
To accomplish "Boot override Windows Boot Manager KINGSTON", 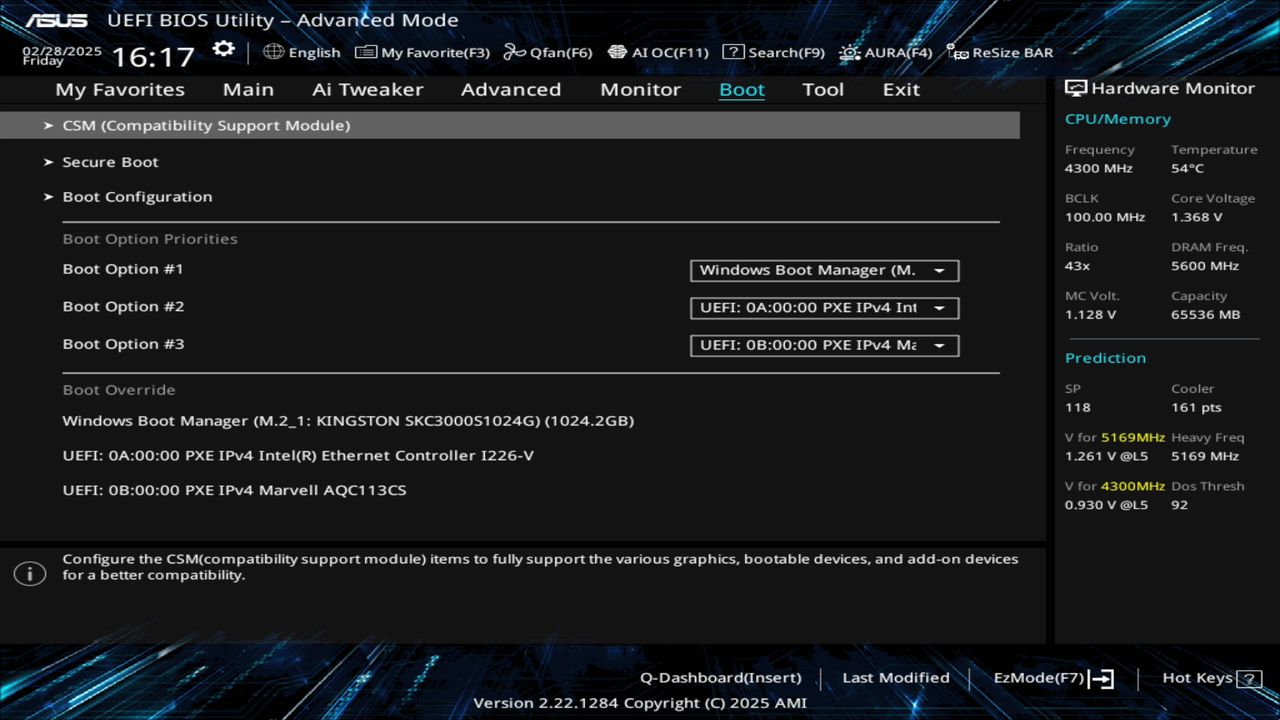I will tap(348, 421).
